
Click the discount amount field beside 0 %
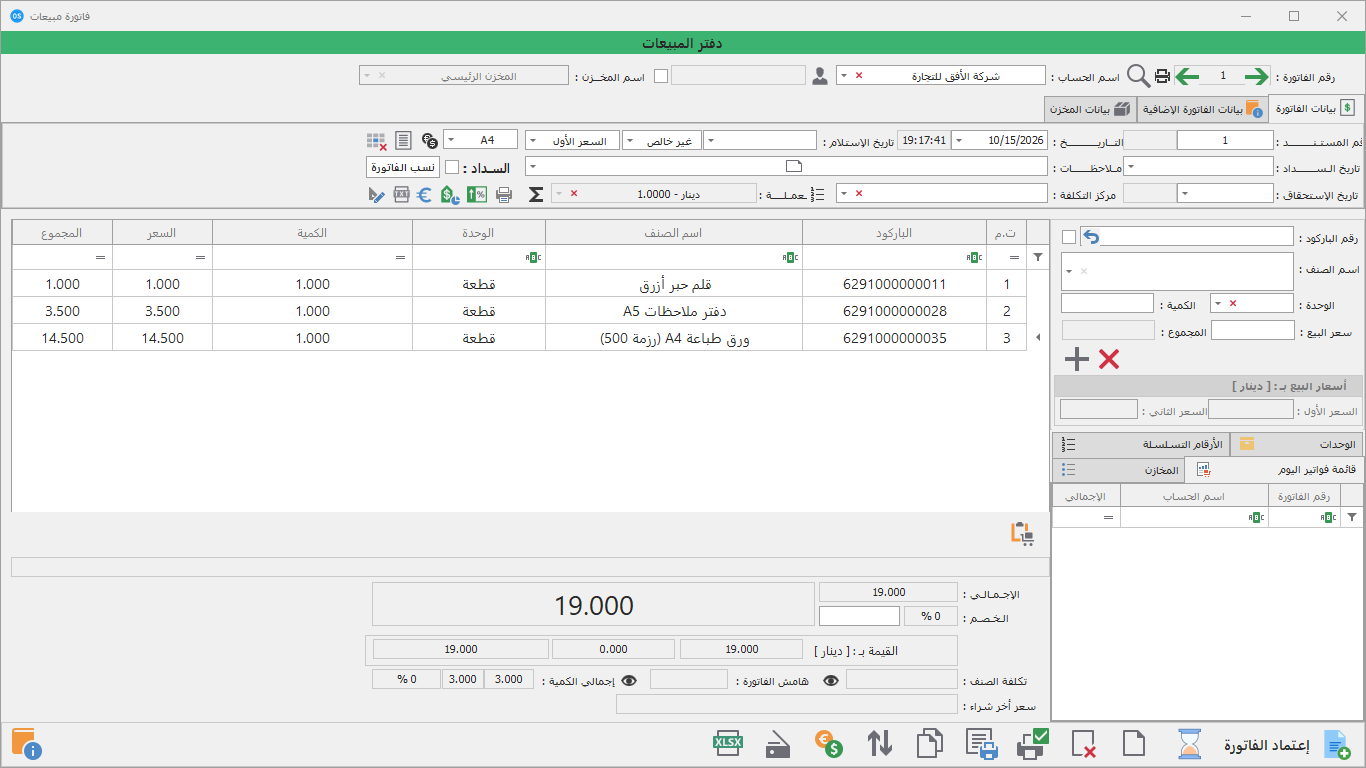click(859, 616)
